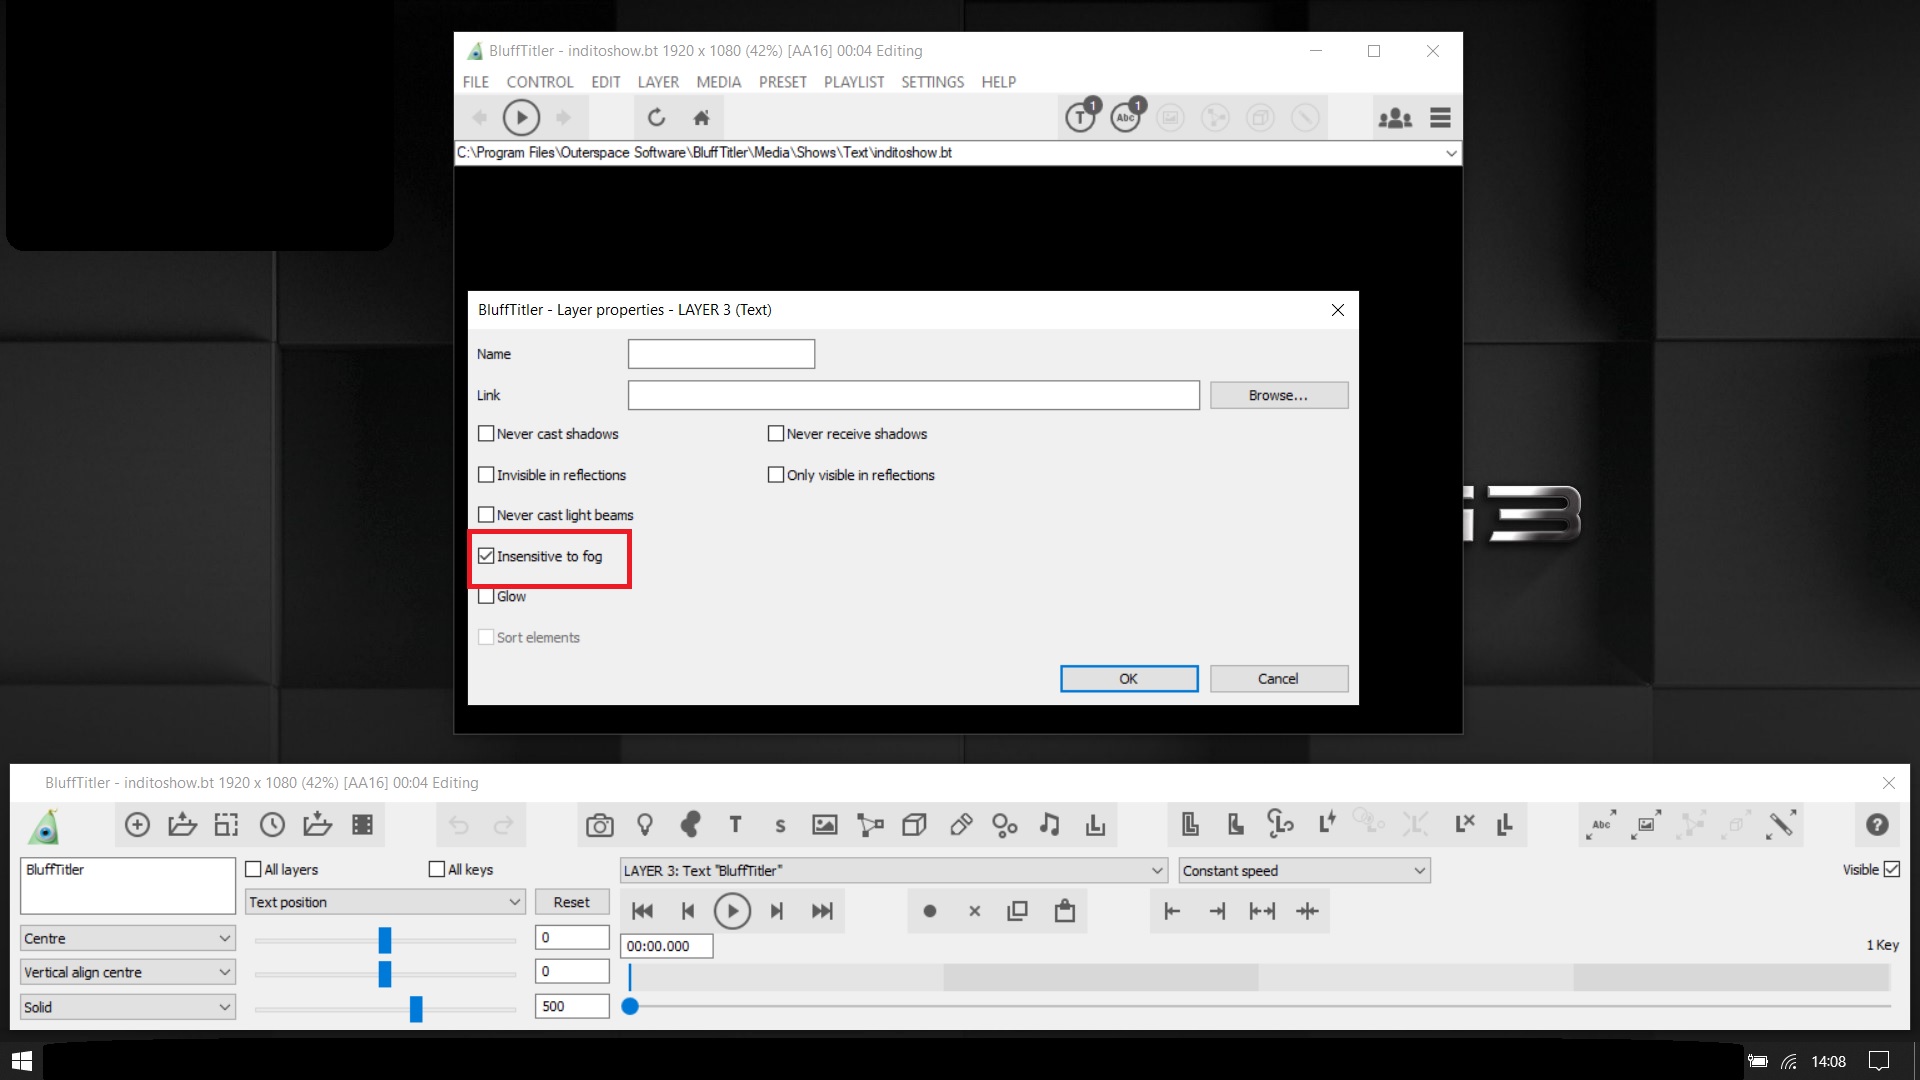This screenshot has width=1920, height=1080.
Task: Open the FILE menu
Action: [x=476, y=82]
